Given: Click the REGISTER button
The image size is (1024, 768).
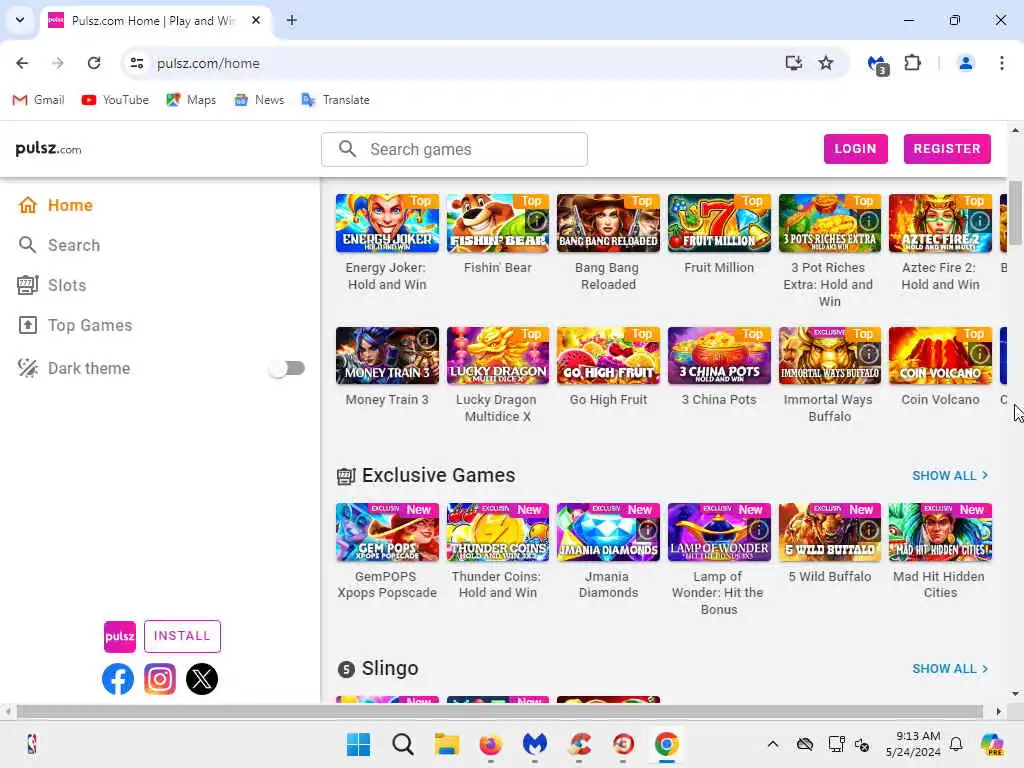Looking at the screenshot, I should pos(947,149).
